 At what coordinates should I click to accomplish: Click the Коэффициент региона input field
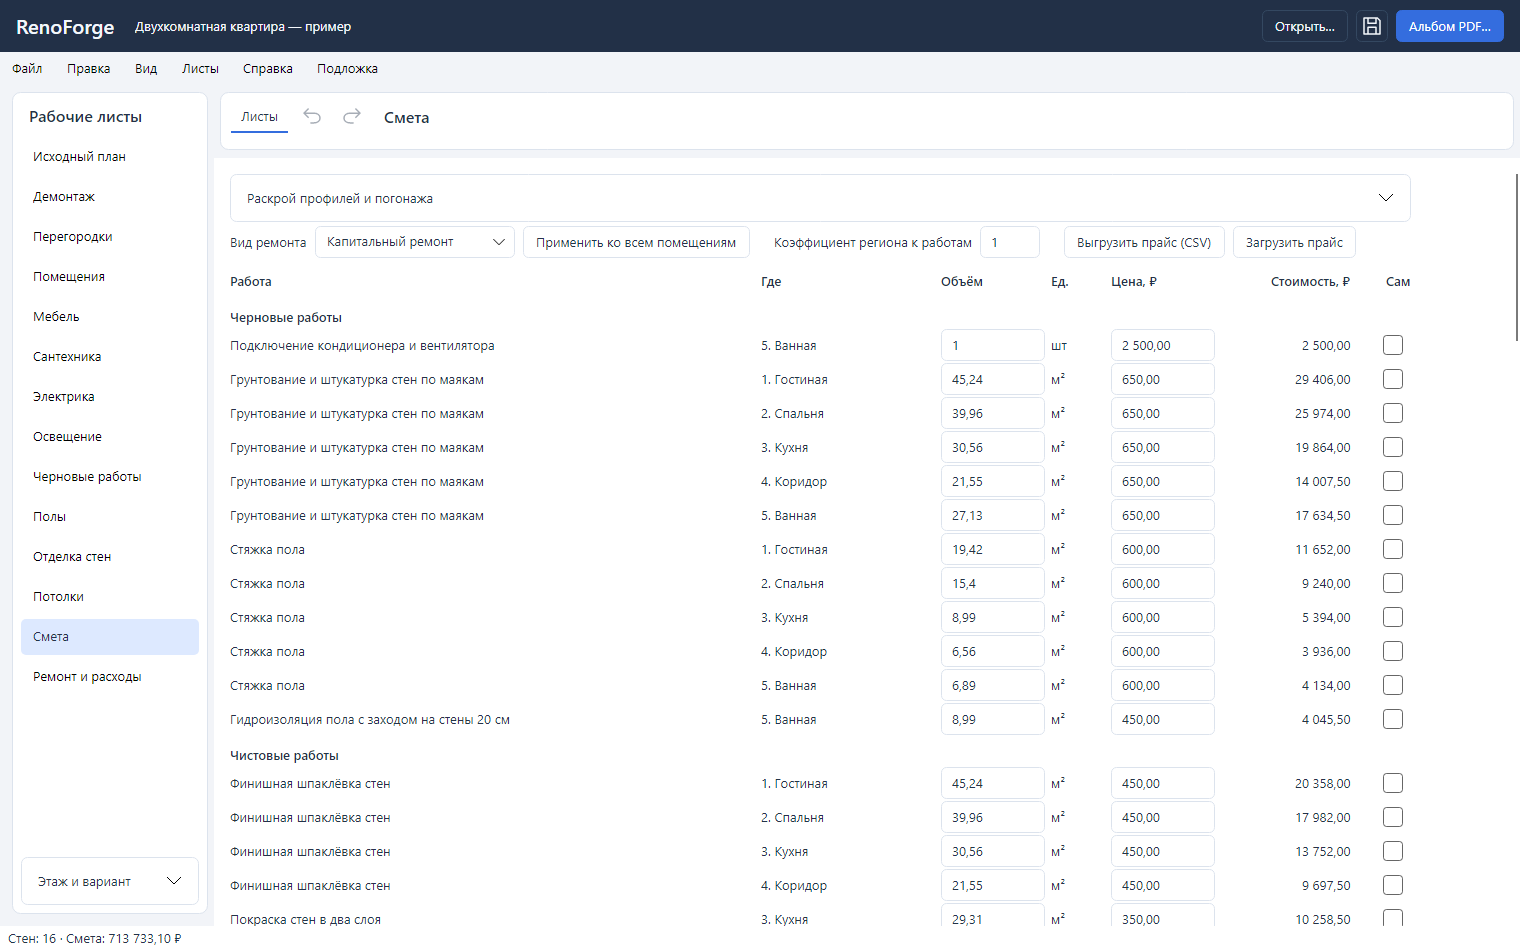pos(1010,242)
